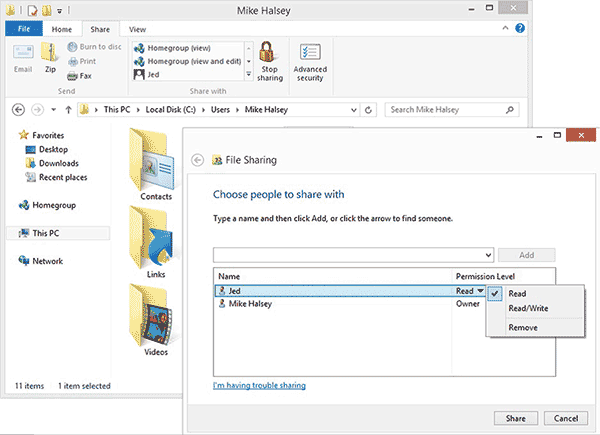Viewport: 600px width, 435px height.
Task: Click the File Sharing back arrow
Action: tap(197, 159)
